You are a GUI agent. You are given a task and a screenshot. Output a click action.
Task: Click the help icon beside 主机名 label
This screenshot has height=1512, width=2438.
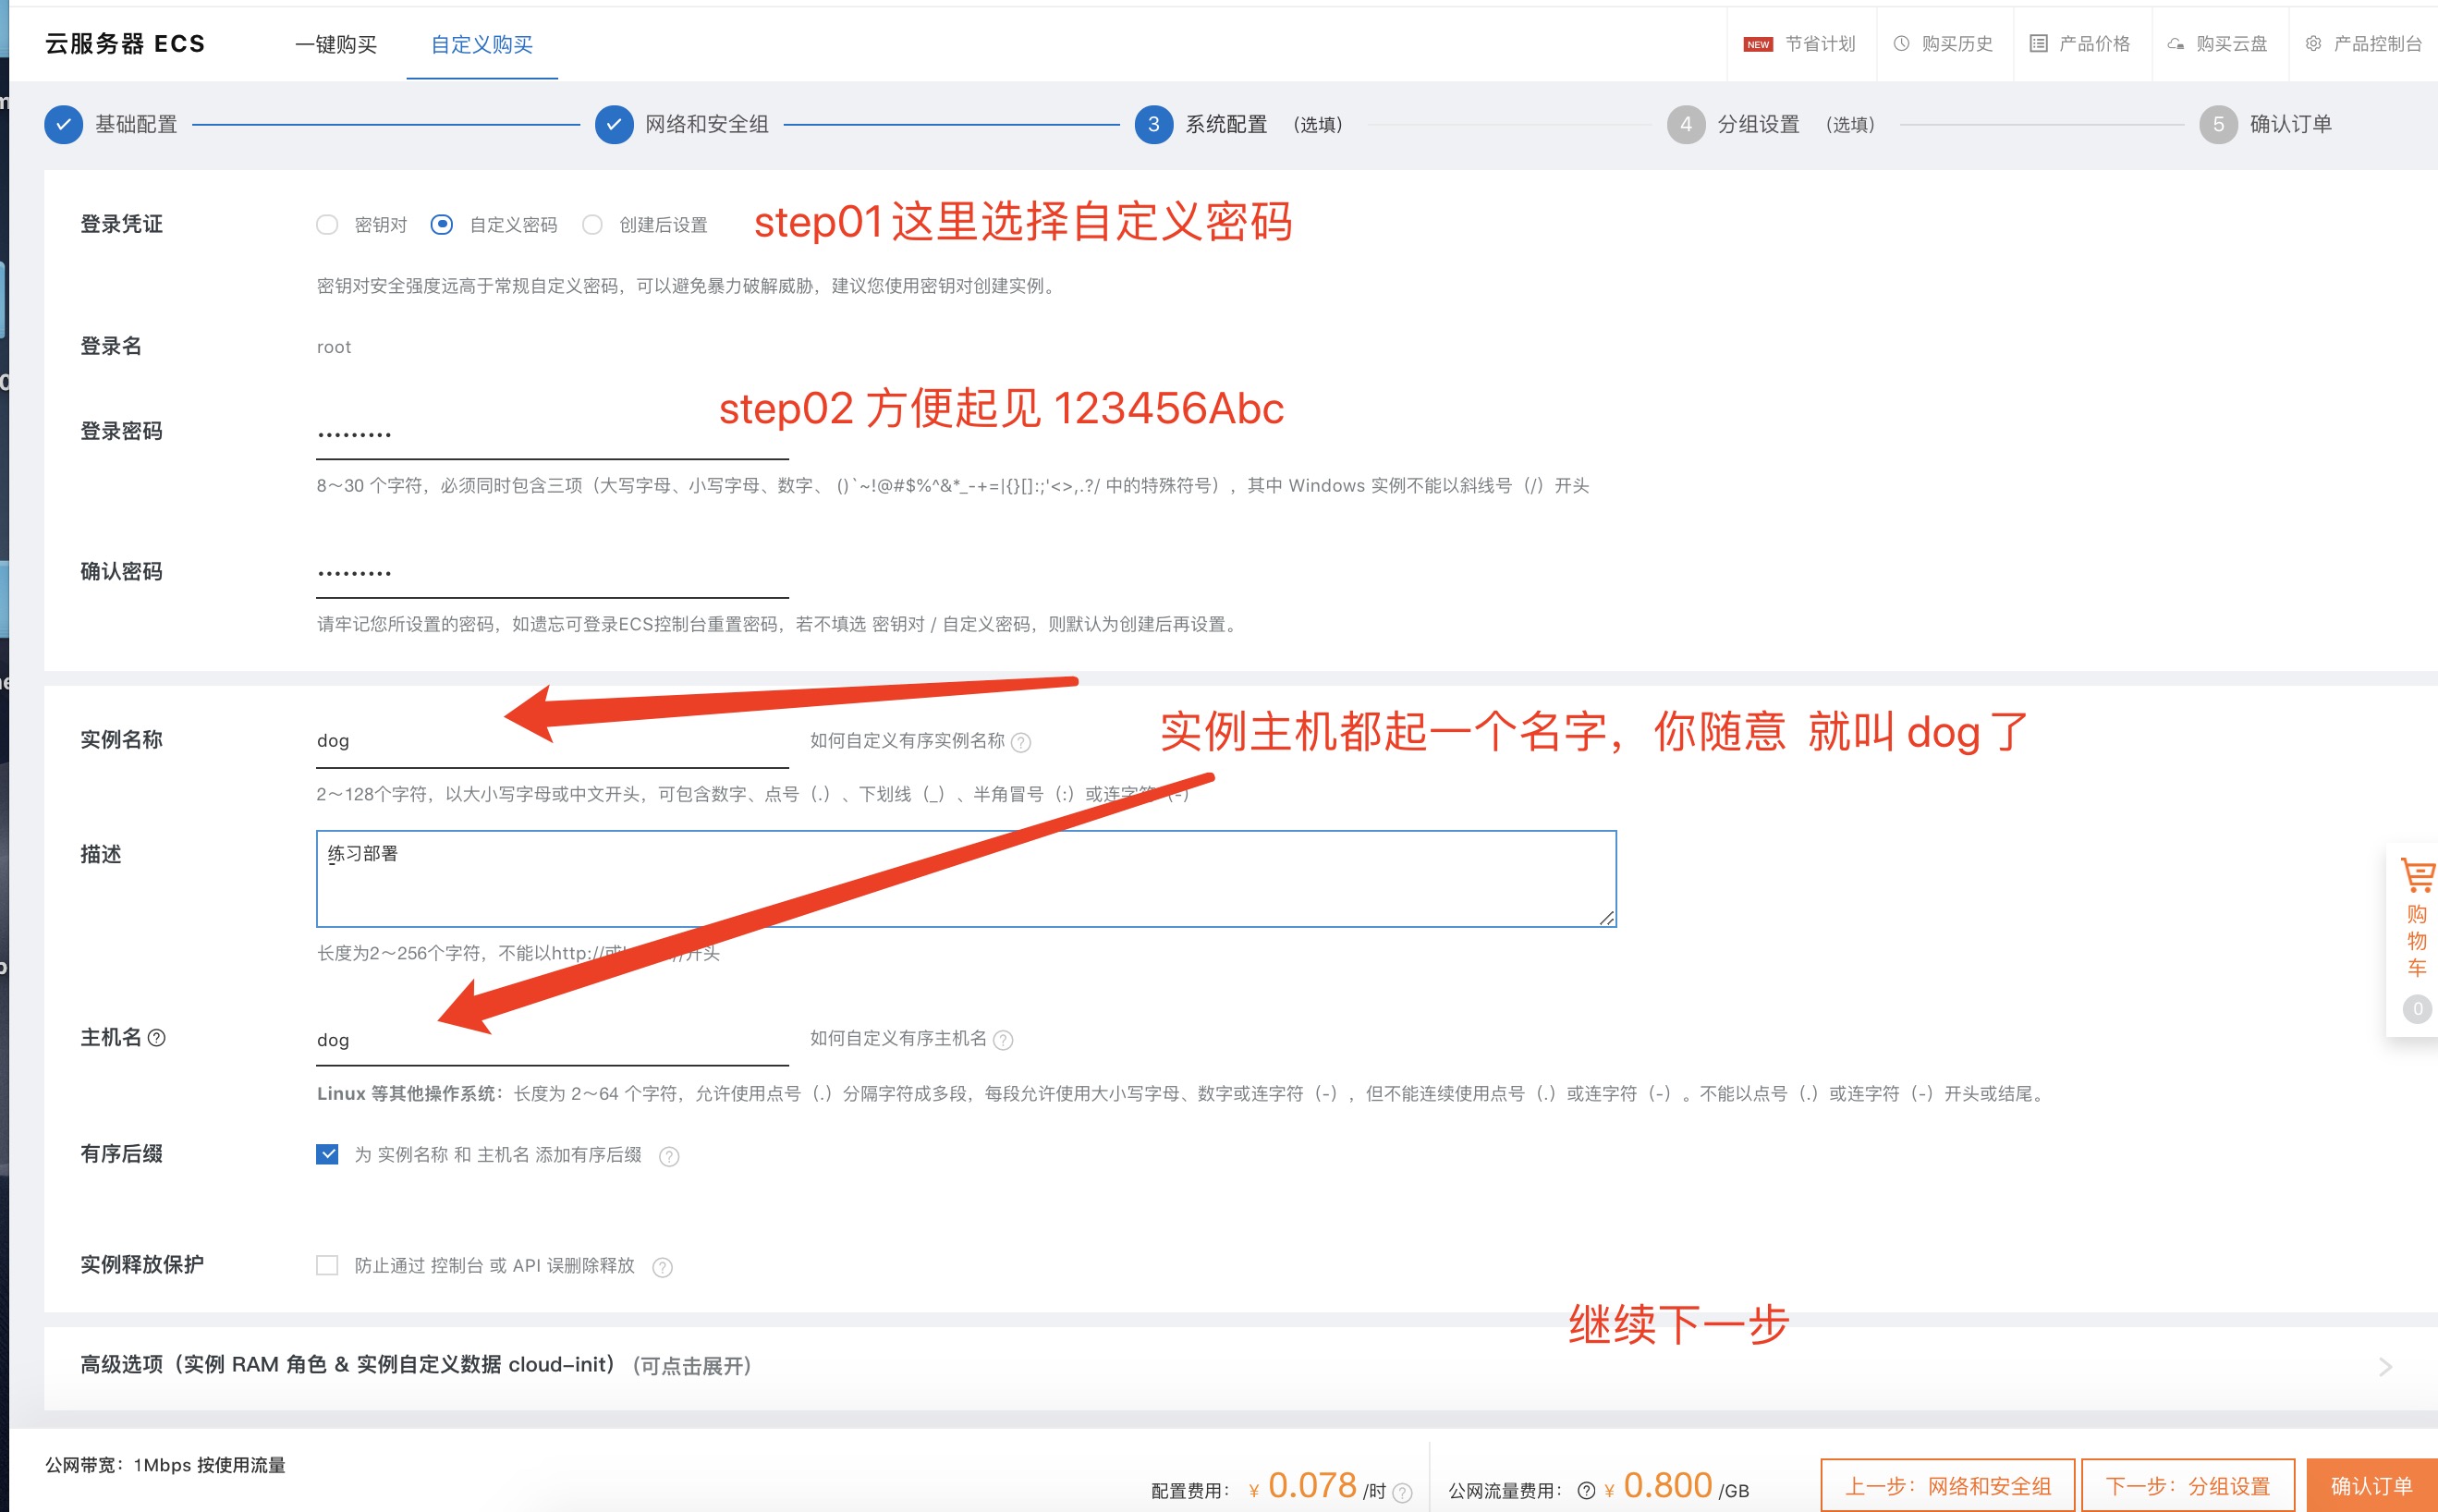157,1038
